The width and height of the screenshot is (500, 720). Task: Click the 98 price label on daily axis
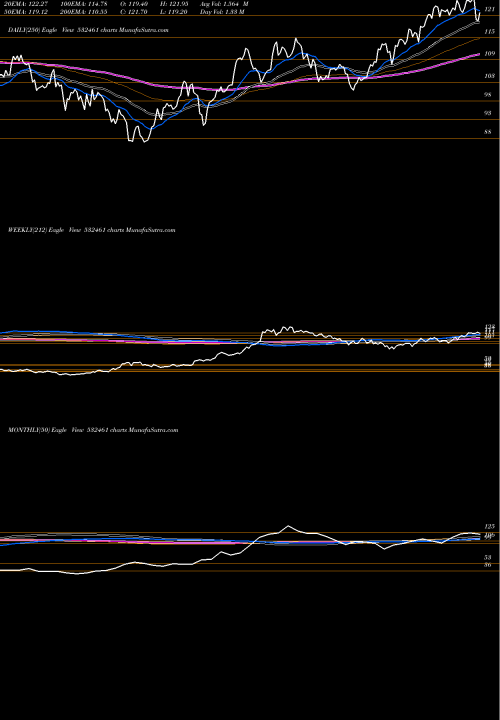[x=488, y=95]
